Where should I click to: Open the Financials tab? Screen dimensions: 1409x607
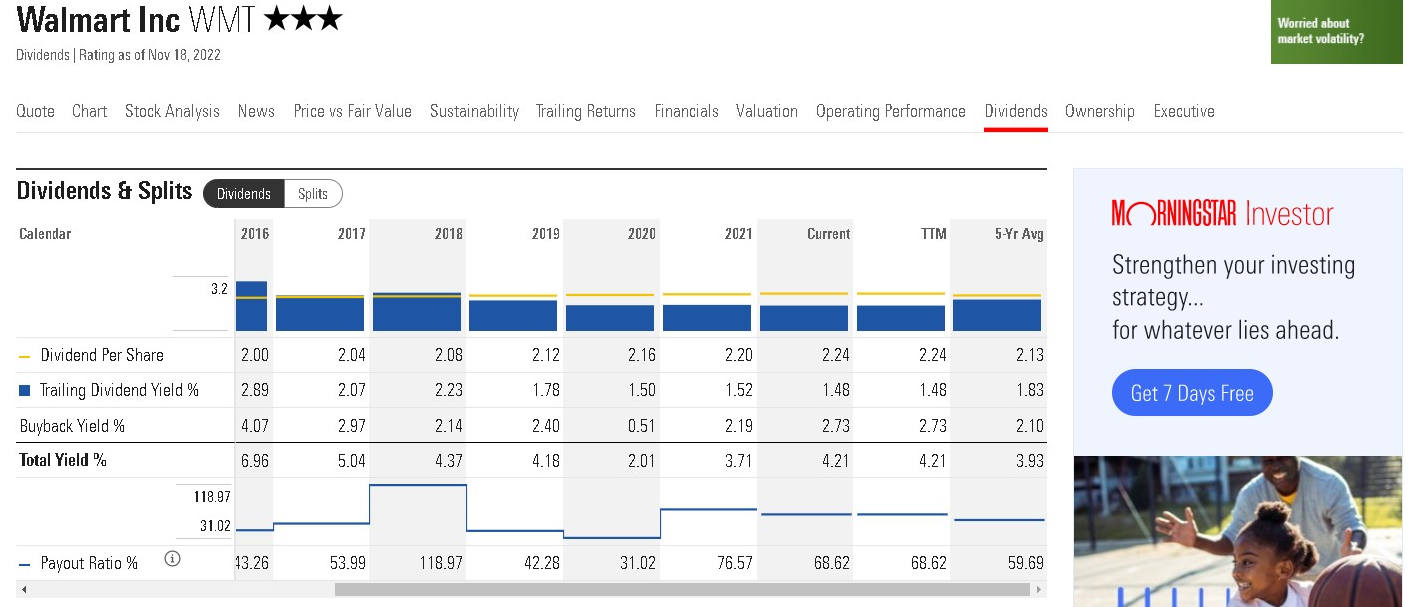tap(686, 111)
